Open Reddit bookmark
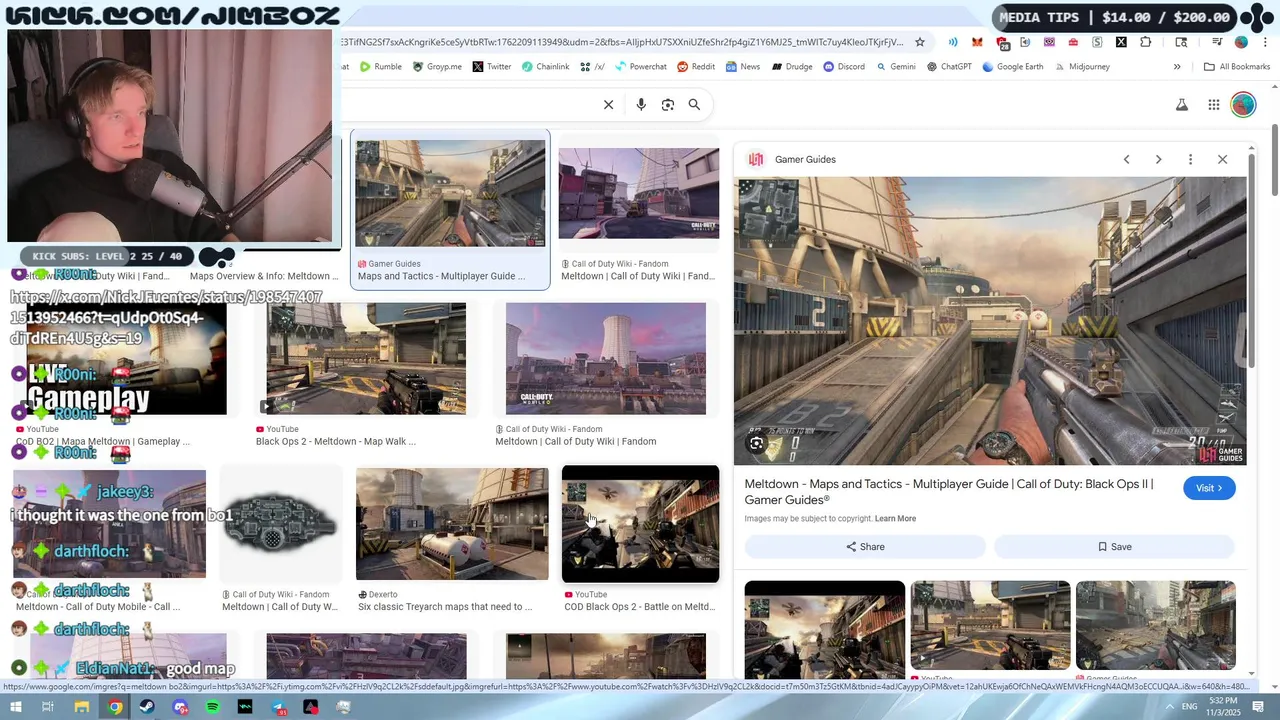The height and width of the screenshot is (720, 1280). click(696, 67)
